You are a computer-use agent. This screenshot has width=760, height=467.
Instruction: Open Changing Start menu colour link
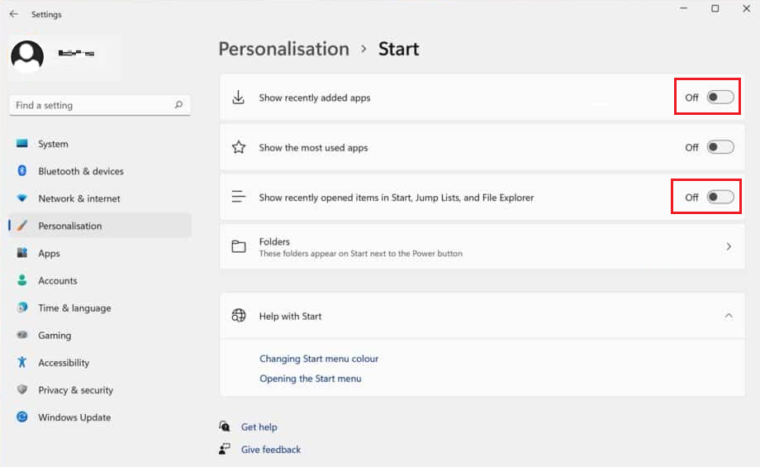click(x=319, y=358)
